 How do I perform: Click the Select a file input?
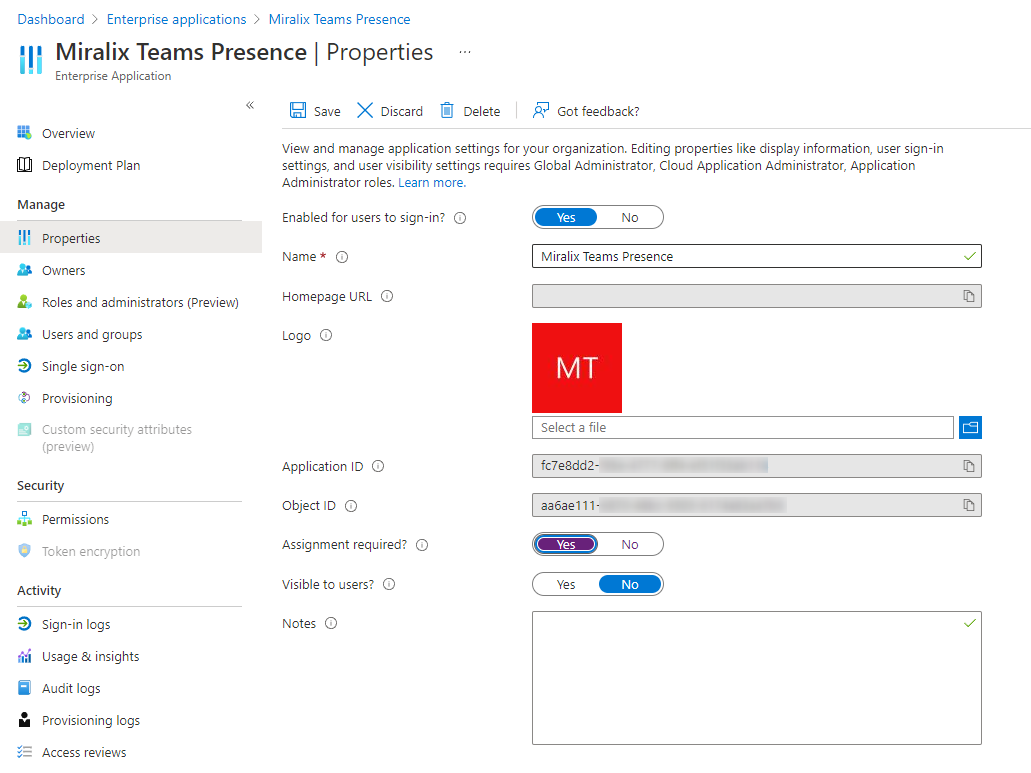point(742,427)
